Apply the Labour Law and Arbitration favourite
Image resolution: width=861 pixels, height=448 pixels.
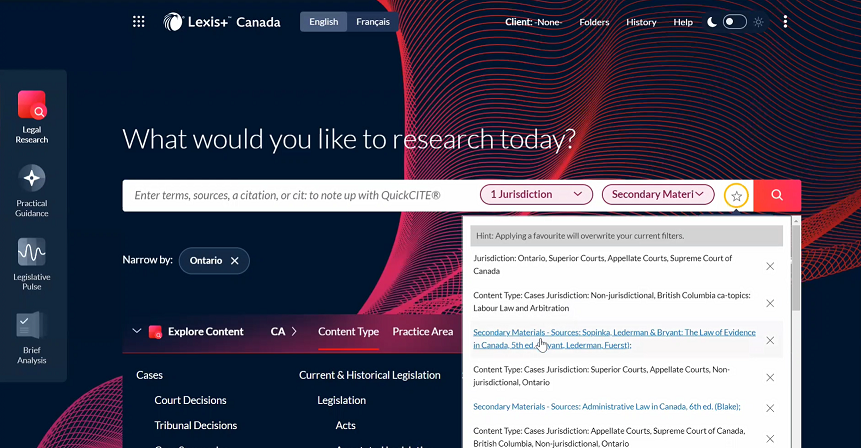click(612, 301)
